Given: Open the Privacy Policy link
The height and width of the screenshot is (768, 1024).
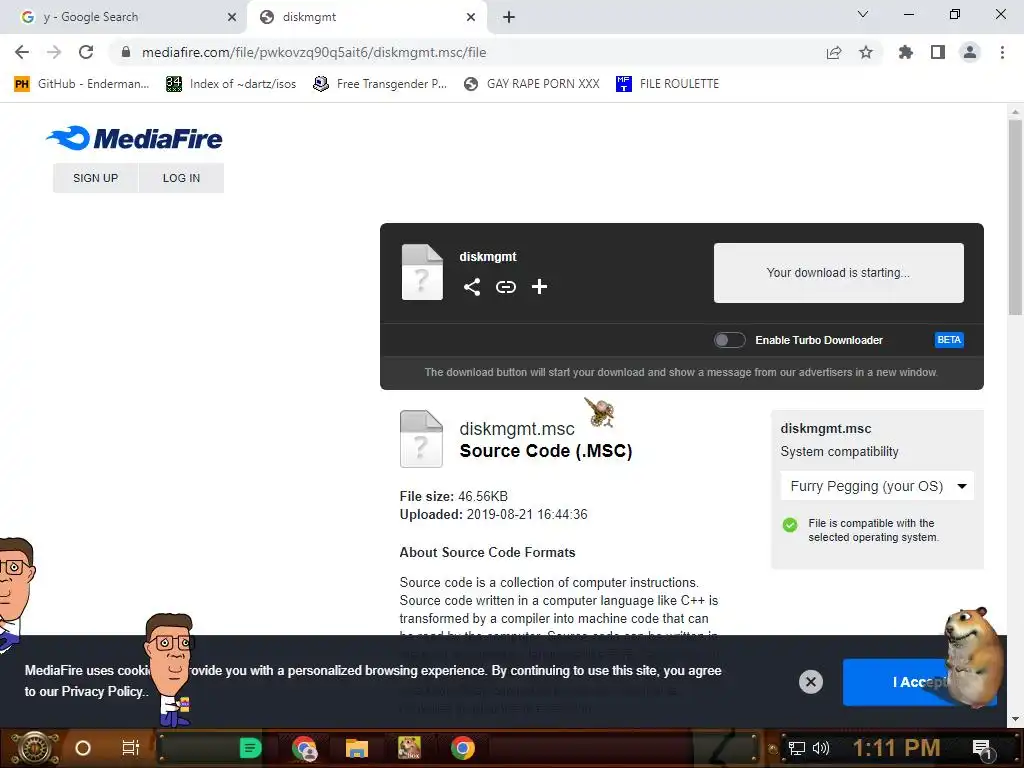Looking at the screenshot, I should 102,692.
